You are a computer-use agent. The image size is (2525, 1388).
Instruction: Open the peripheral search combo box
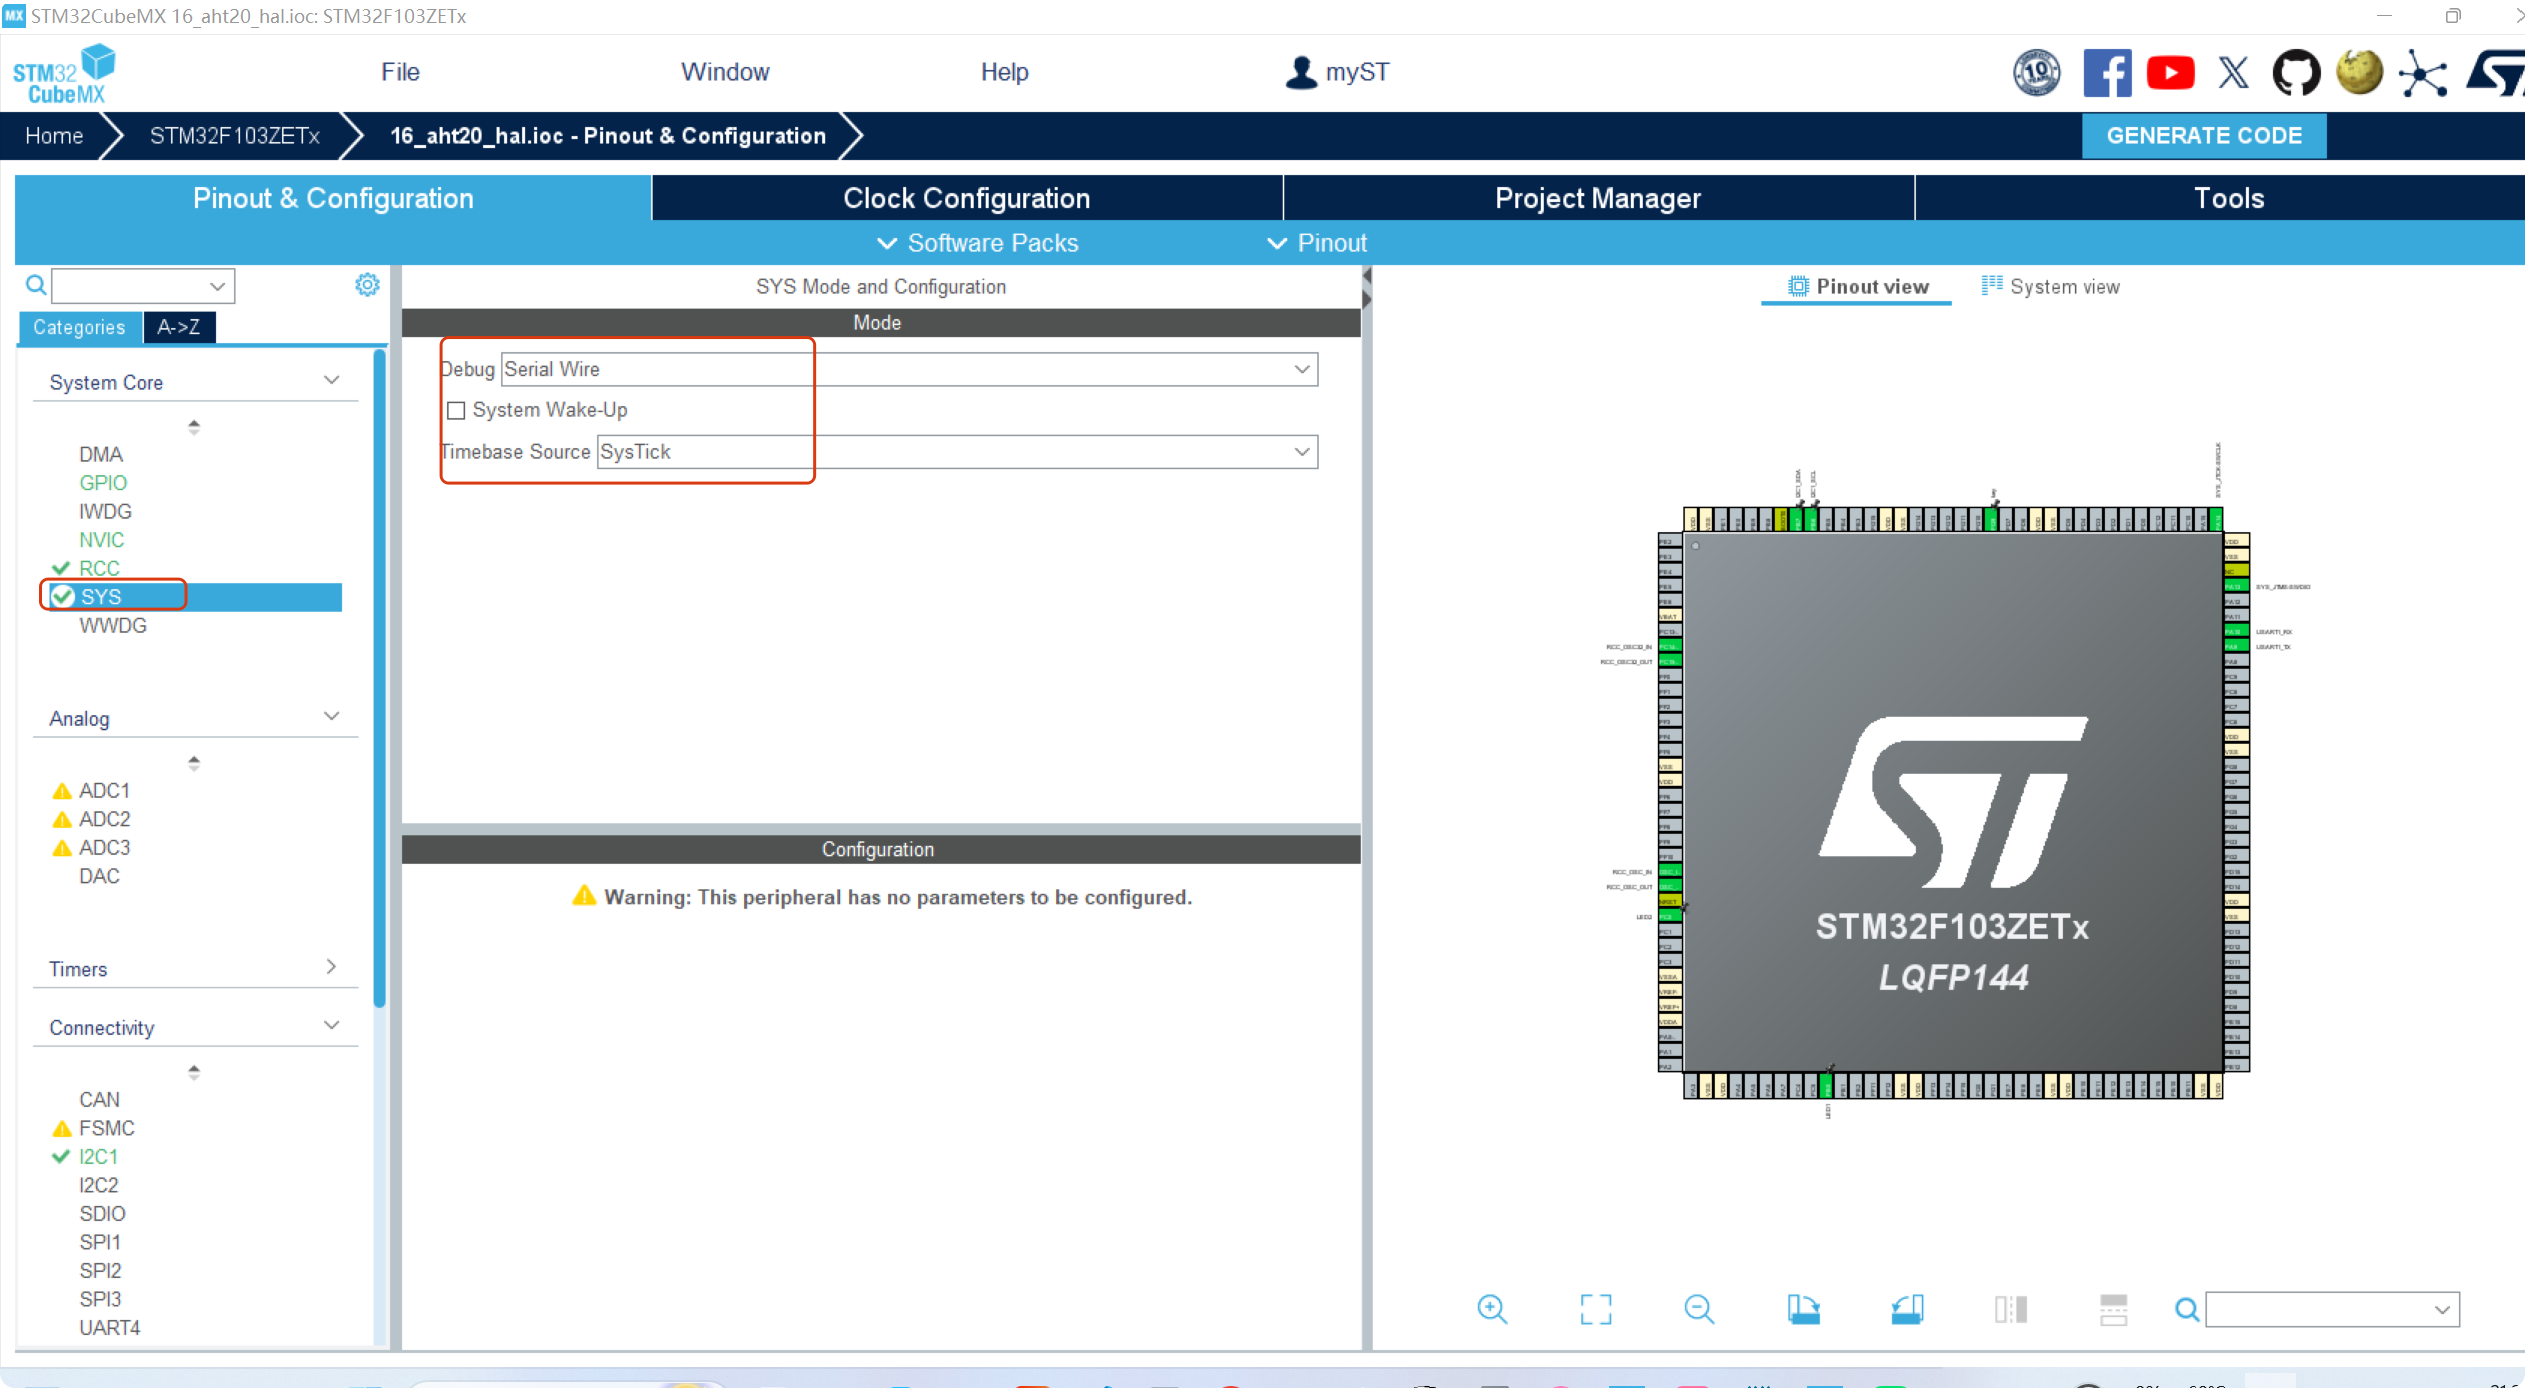click(x=143, y=286)
